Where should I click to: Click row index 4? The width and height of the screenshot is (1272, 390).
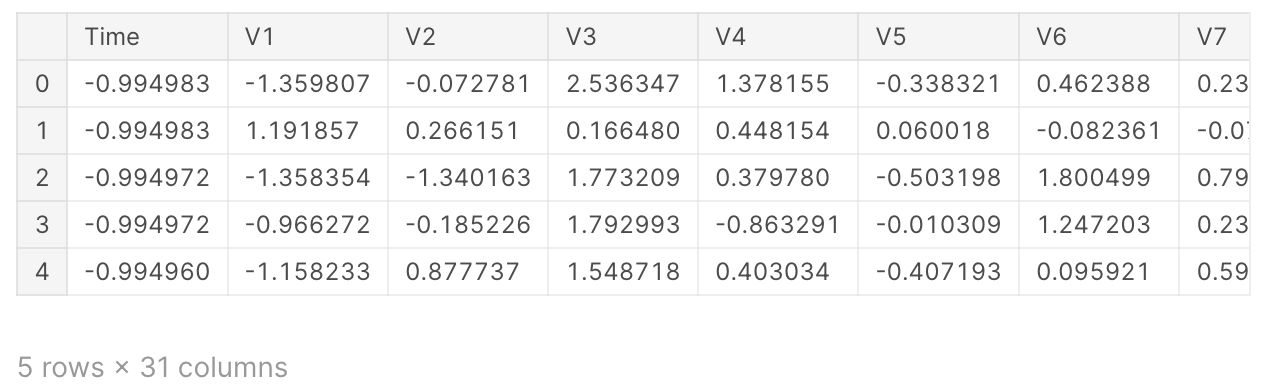tap(42, 272)
